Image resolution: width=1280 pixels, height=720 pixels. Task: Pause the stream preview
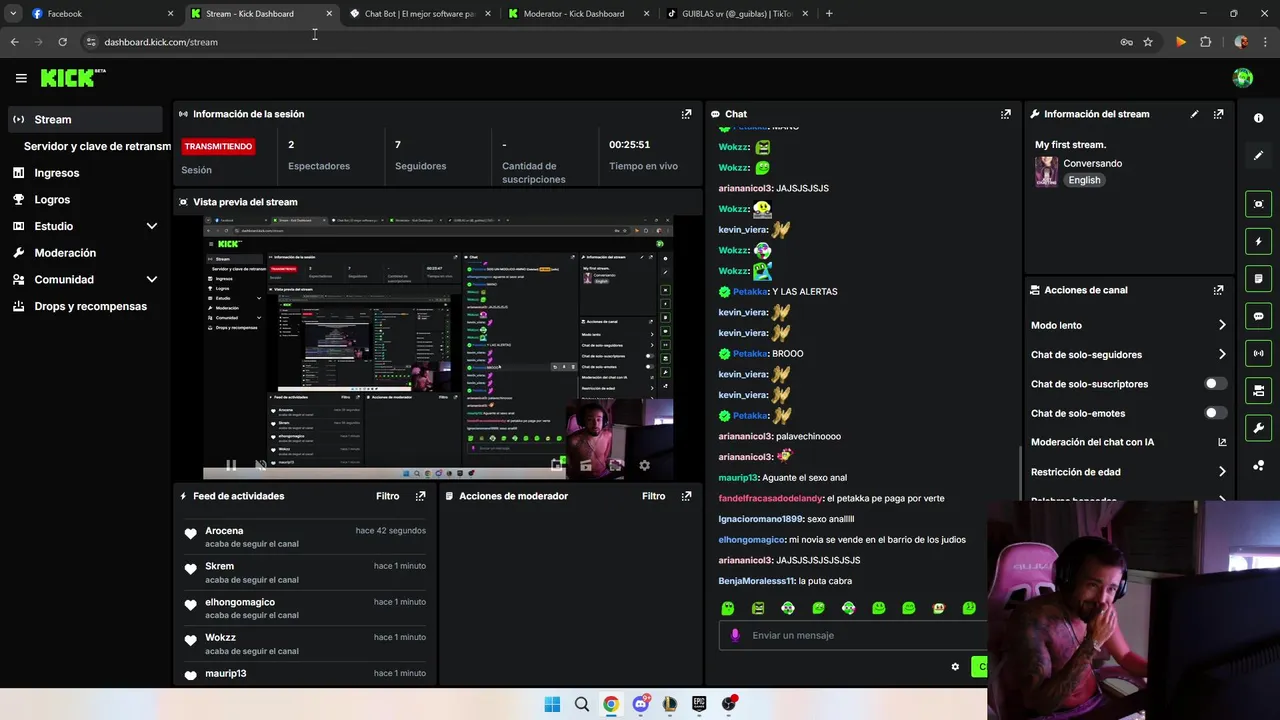[x=231, y=465]
